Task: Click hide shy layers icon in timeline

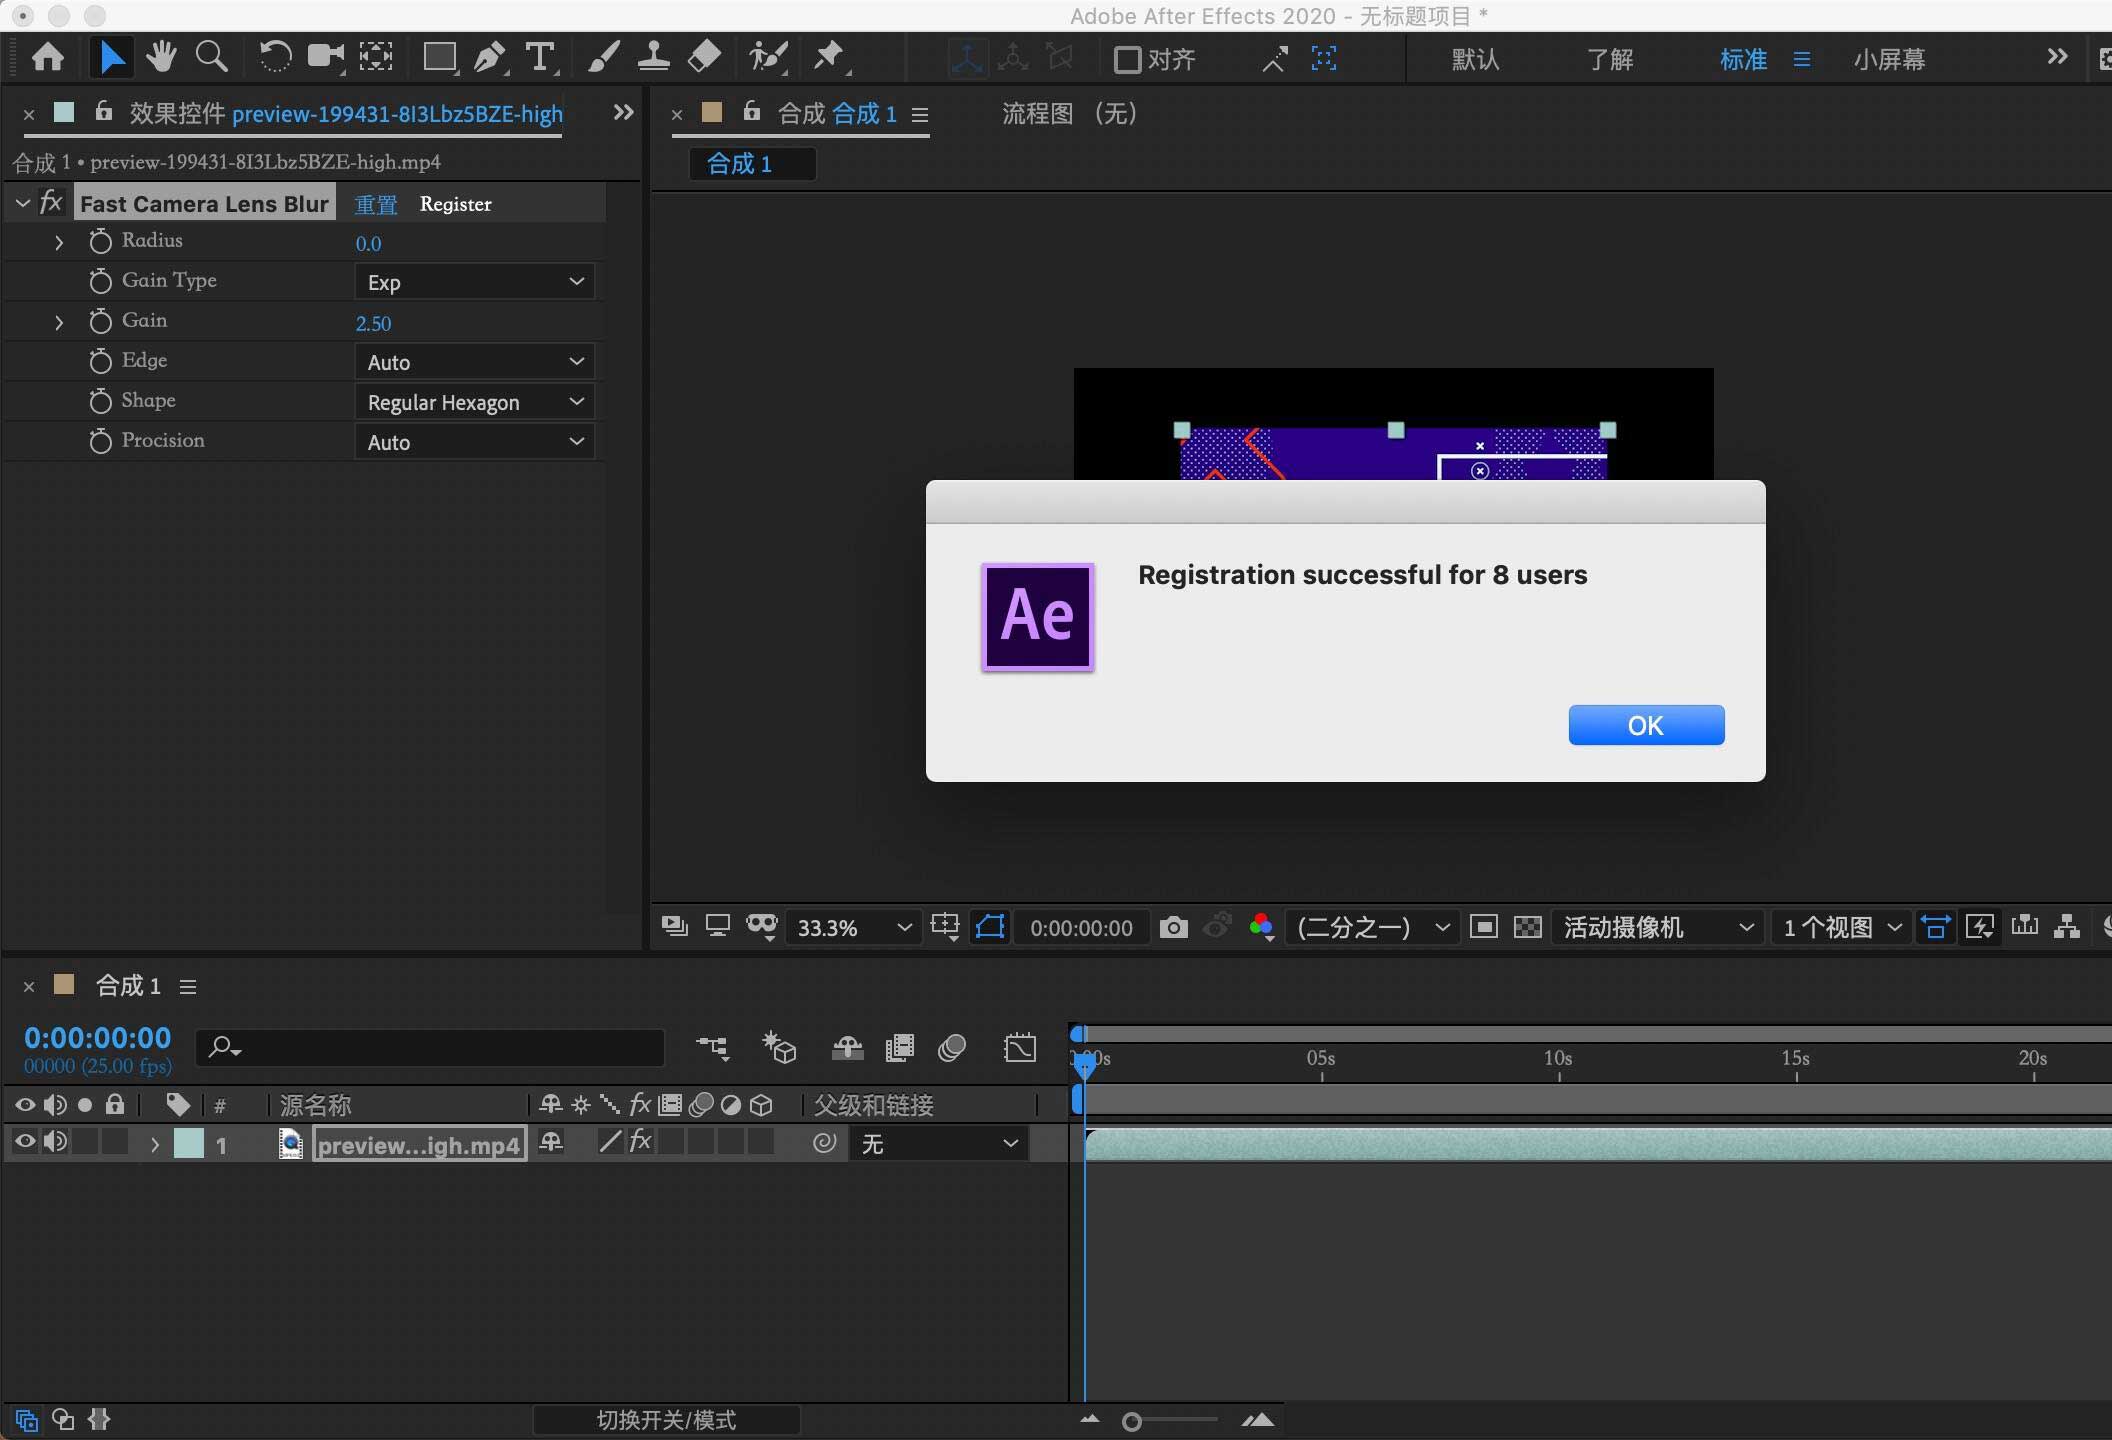Action: 847,1047
